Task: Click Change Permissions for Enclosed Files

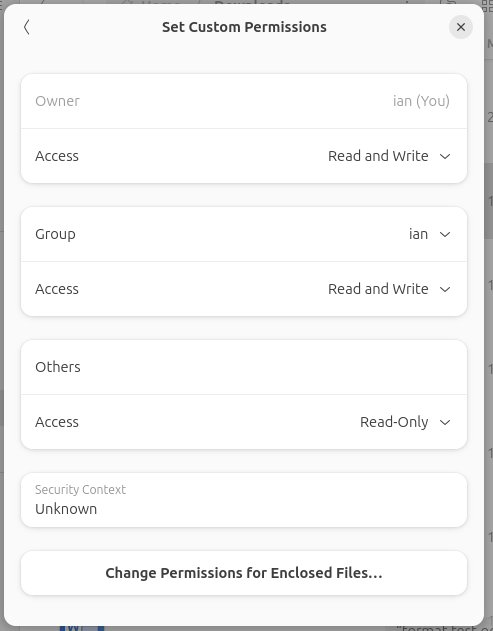Action: coord(244,573)
